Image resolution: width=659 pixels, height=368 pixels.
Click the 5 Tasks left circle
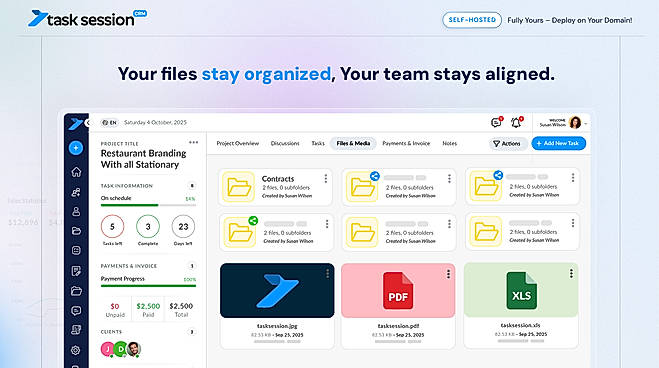click(112, 226)
